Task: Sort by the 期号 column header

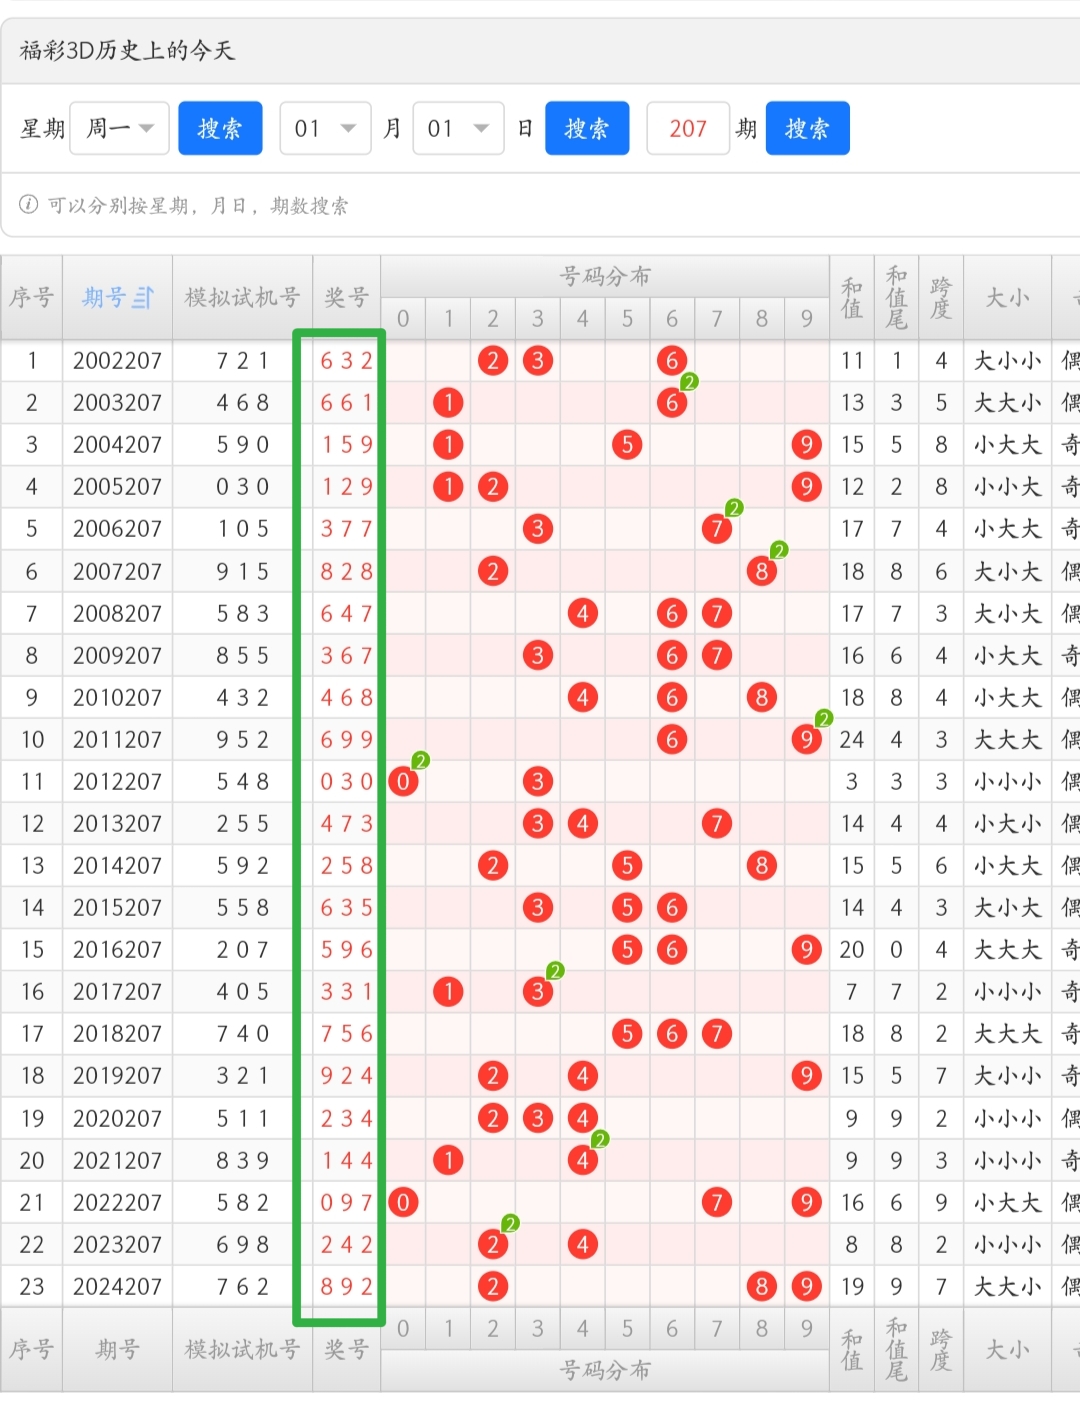Action: (117, 297)
